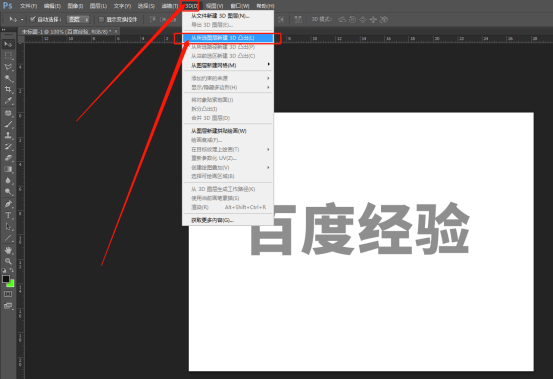This screenshot has width=553, height=379.
Task: Click the 3D roll mode icon
Action: pyautogui.click(x=352, y=19)
